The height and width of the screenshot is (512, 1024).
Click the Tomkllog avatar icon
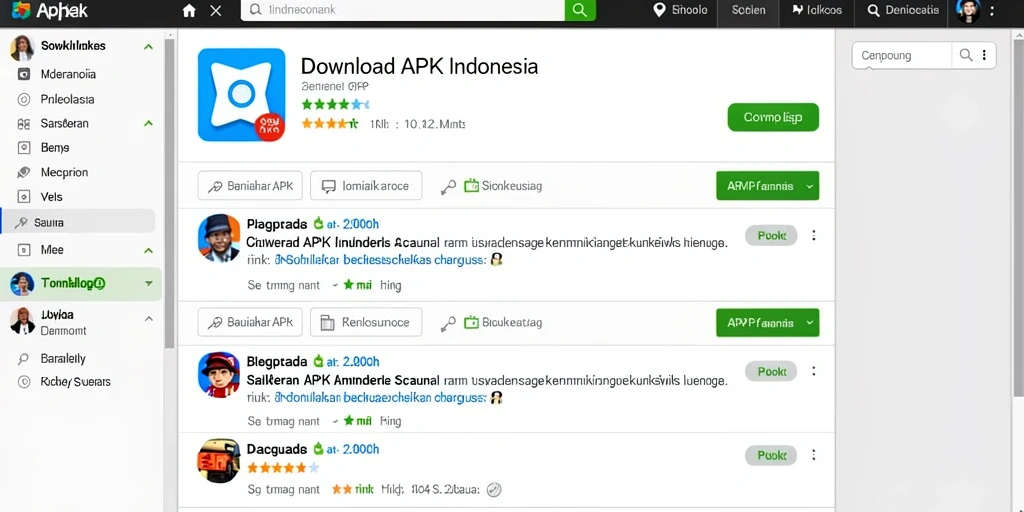coord(22,284)
